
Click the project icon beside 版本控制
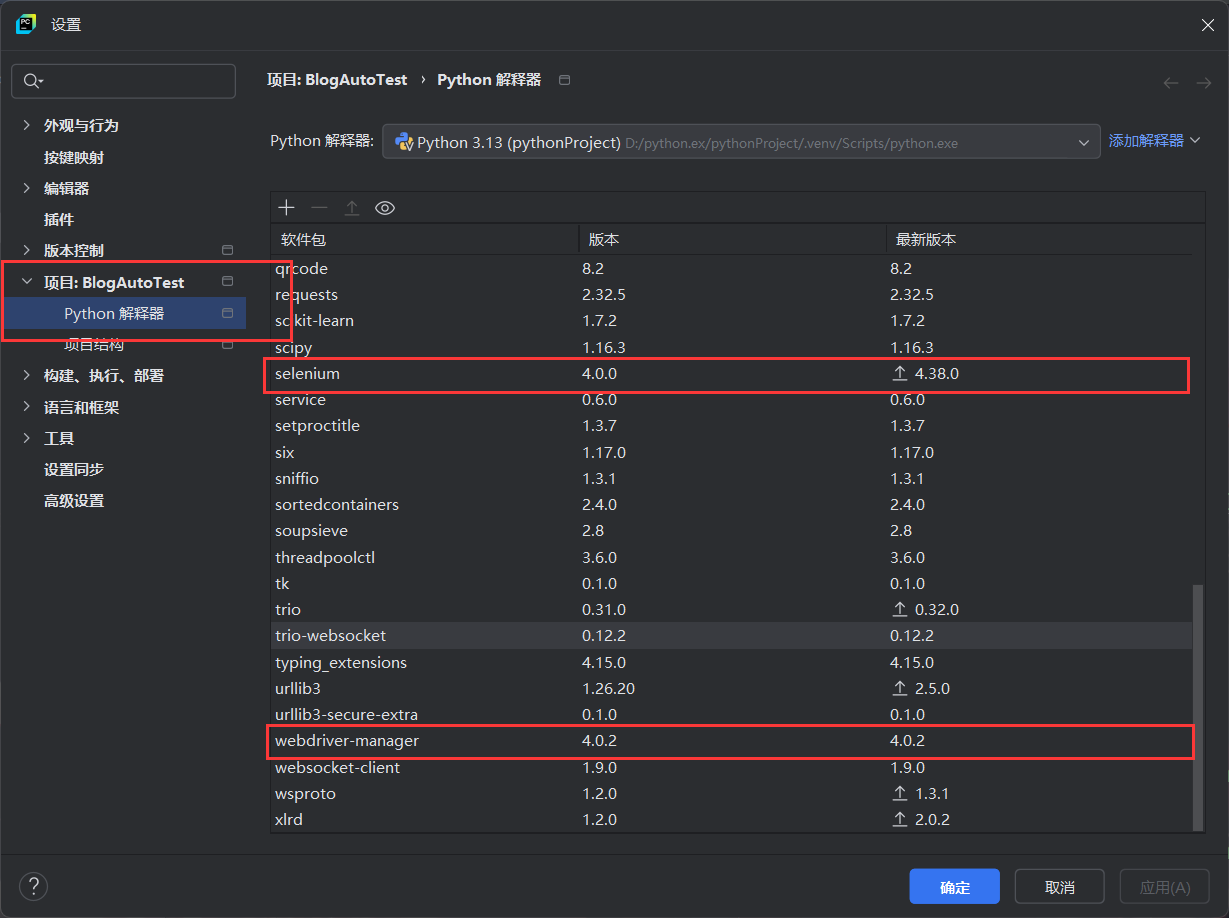click(x=227, y=250)
